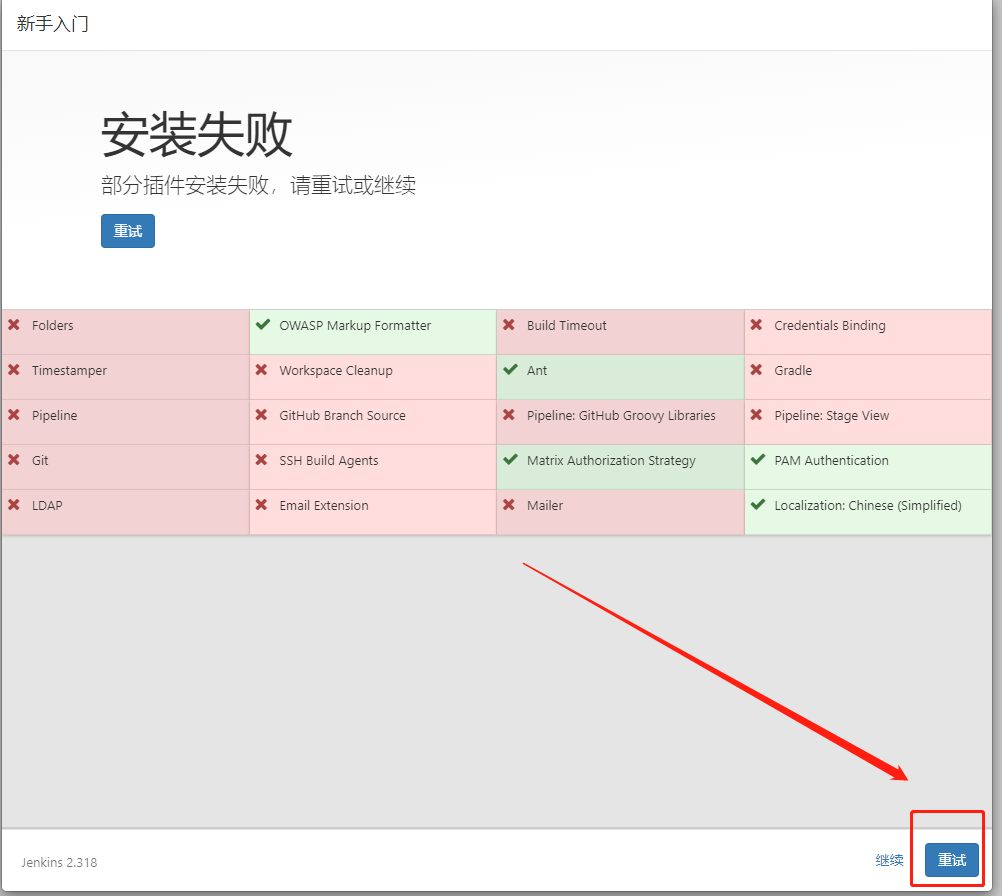The image size is (1002, 896).
Task: Click the red X icon beside Folders
Action: coord(14,325)
